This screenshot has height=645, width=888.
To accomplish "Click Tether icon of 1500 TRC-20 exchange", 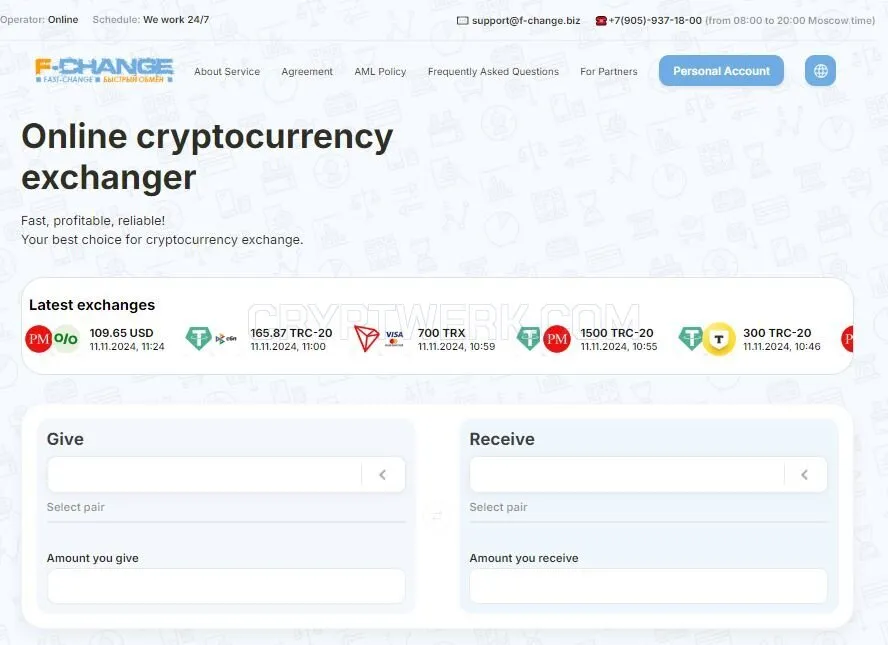I will coord(529,338).
